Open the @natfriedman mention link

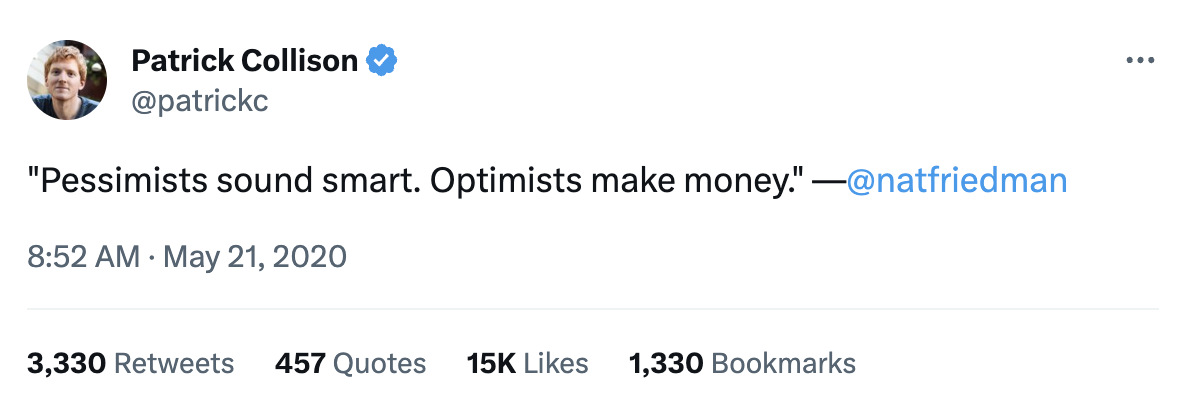(956, 181)
